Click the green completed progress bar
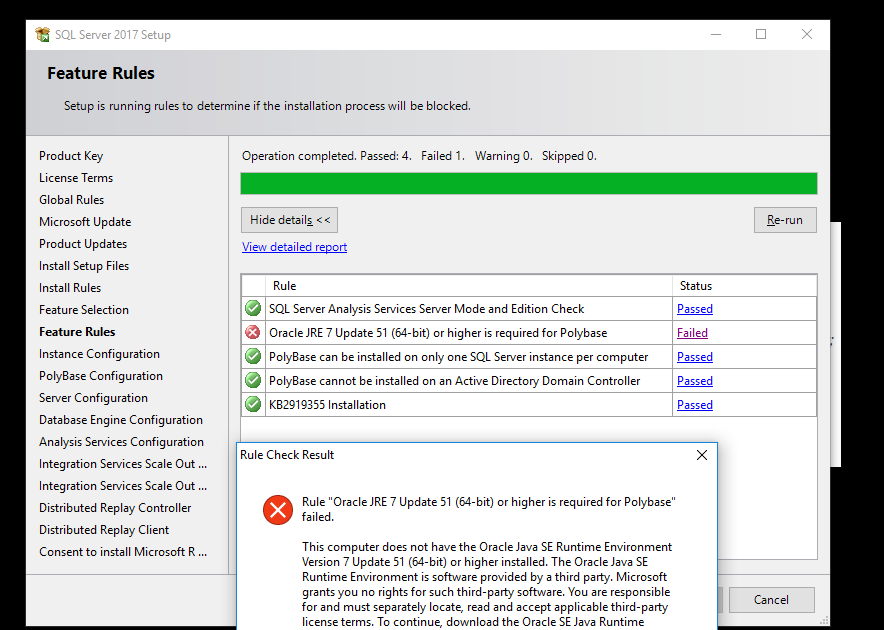This screenshot has width=884, height=630. tap(529, 183)
